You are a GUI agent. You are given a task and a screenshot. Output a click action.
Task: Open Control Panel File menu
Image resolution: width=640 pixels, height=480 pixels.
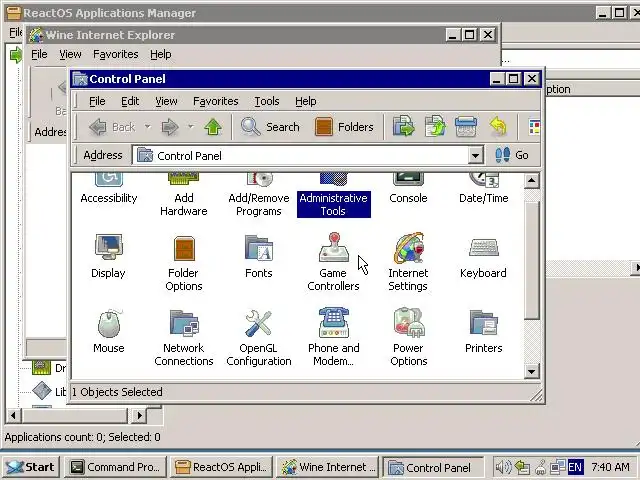97,101
